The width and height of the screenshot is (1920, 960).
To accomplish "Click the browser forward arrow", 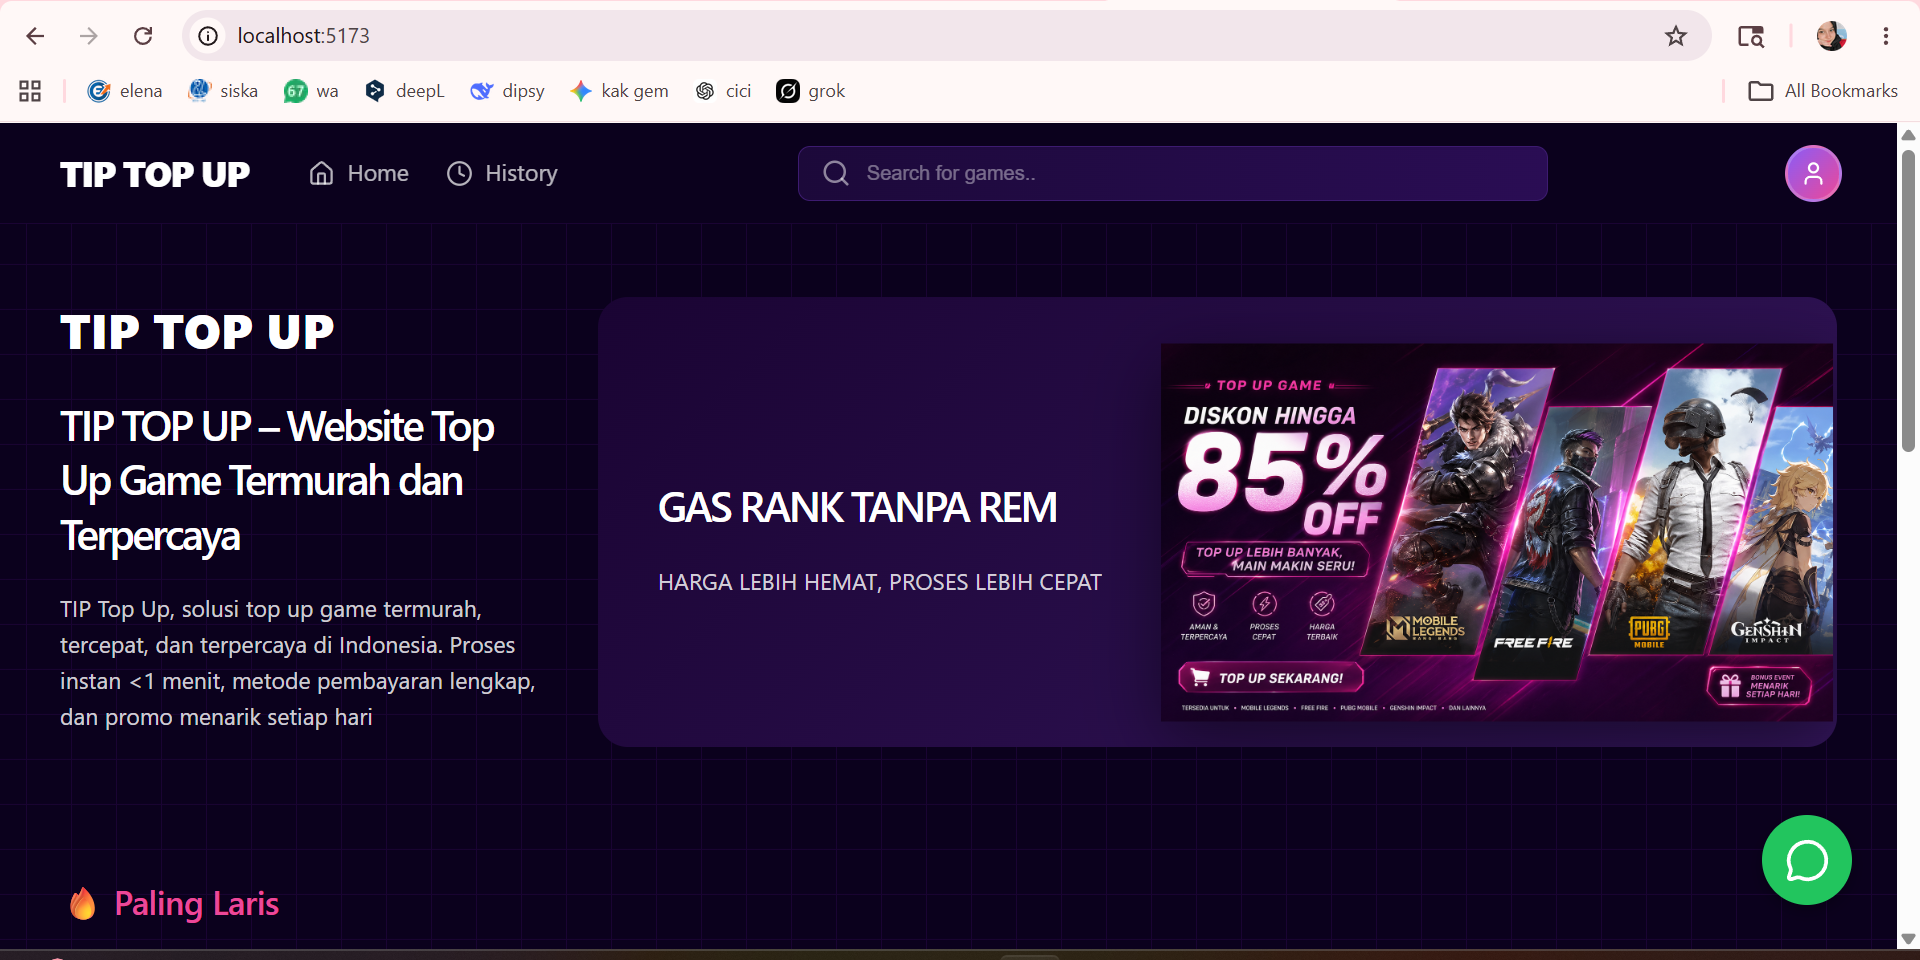I will 89,36.
